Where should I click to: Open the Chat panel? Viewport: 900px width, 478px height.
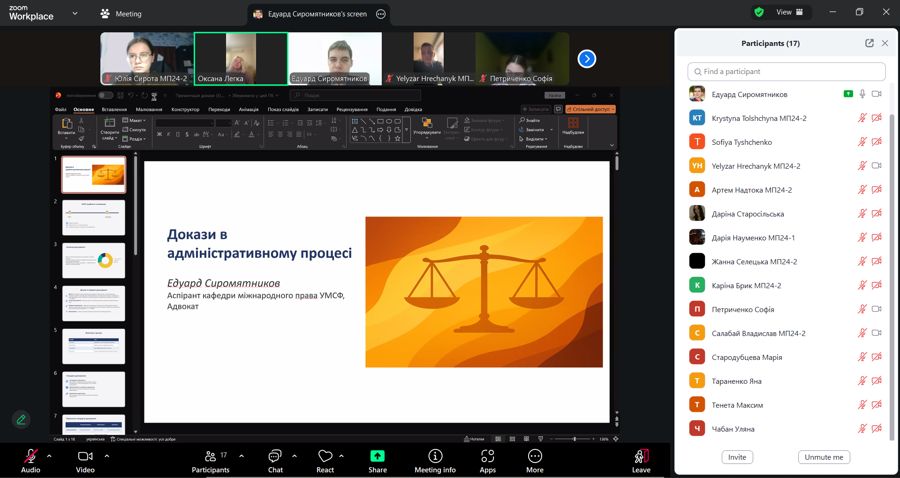(275, 460)
